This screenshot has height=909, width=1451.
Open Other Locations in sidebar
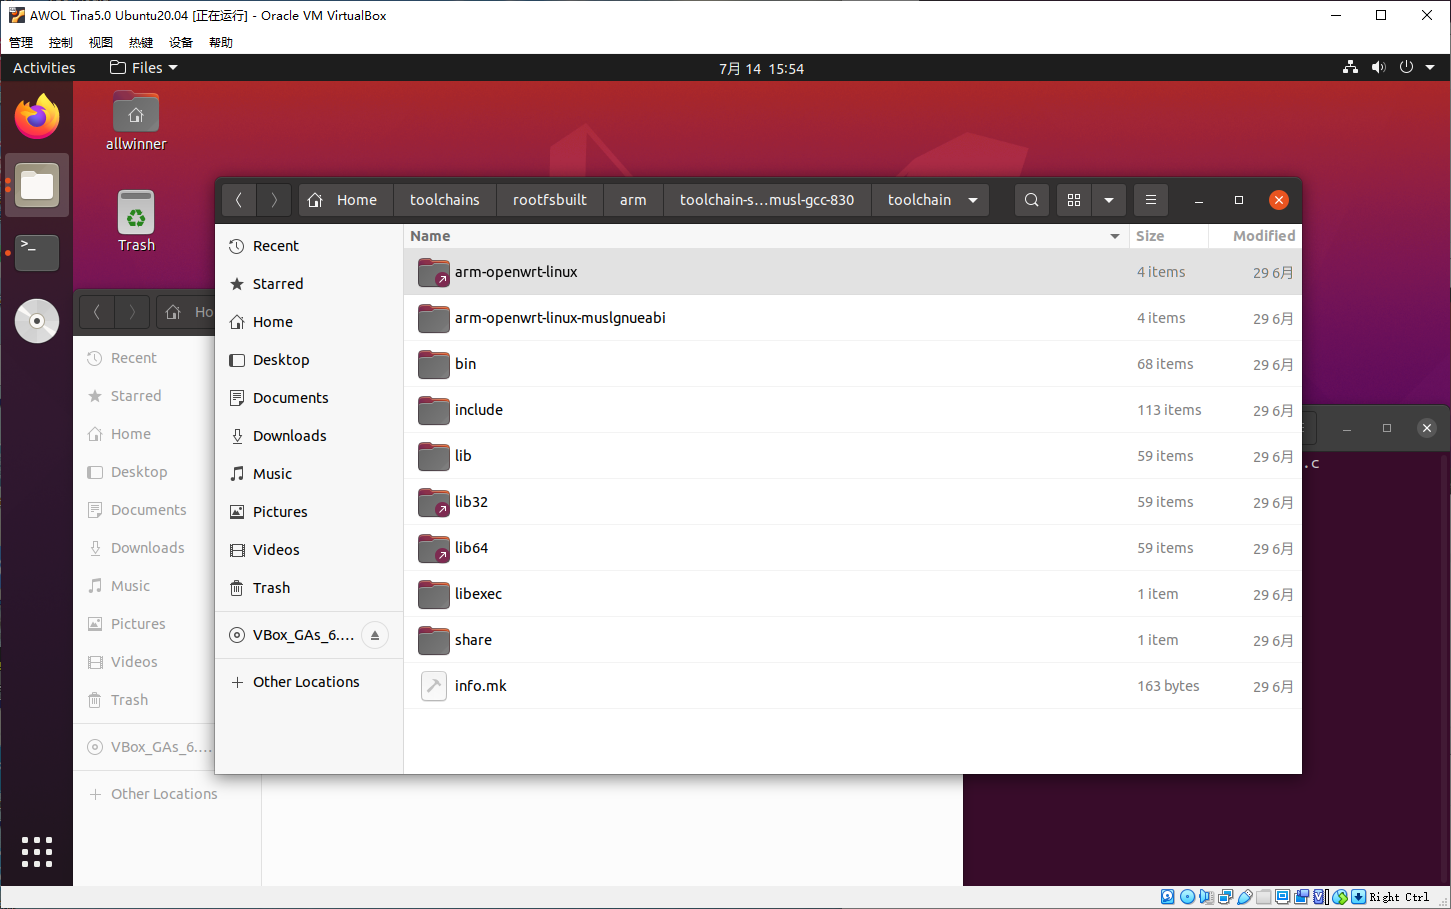[x=305, y=682]
